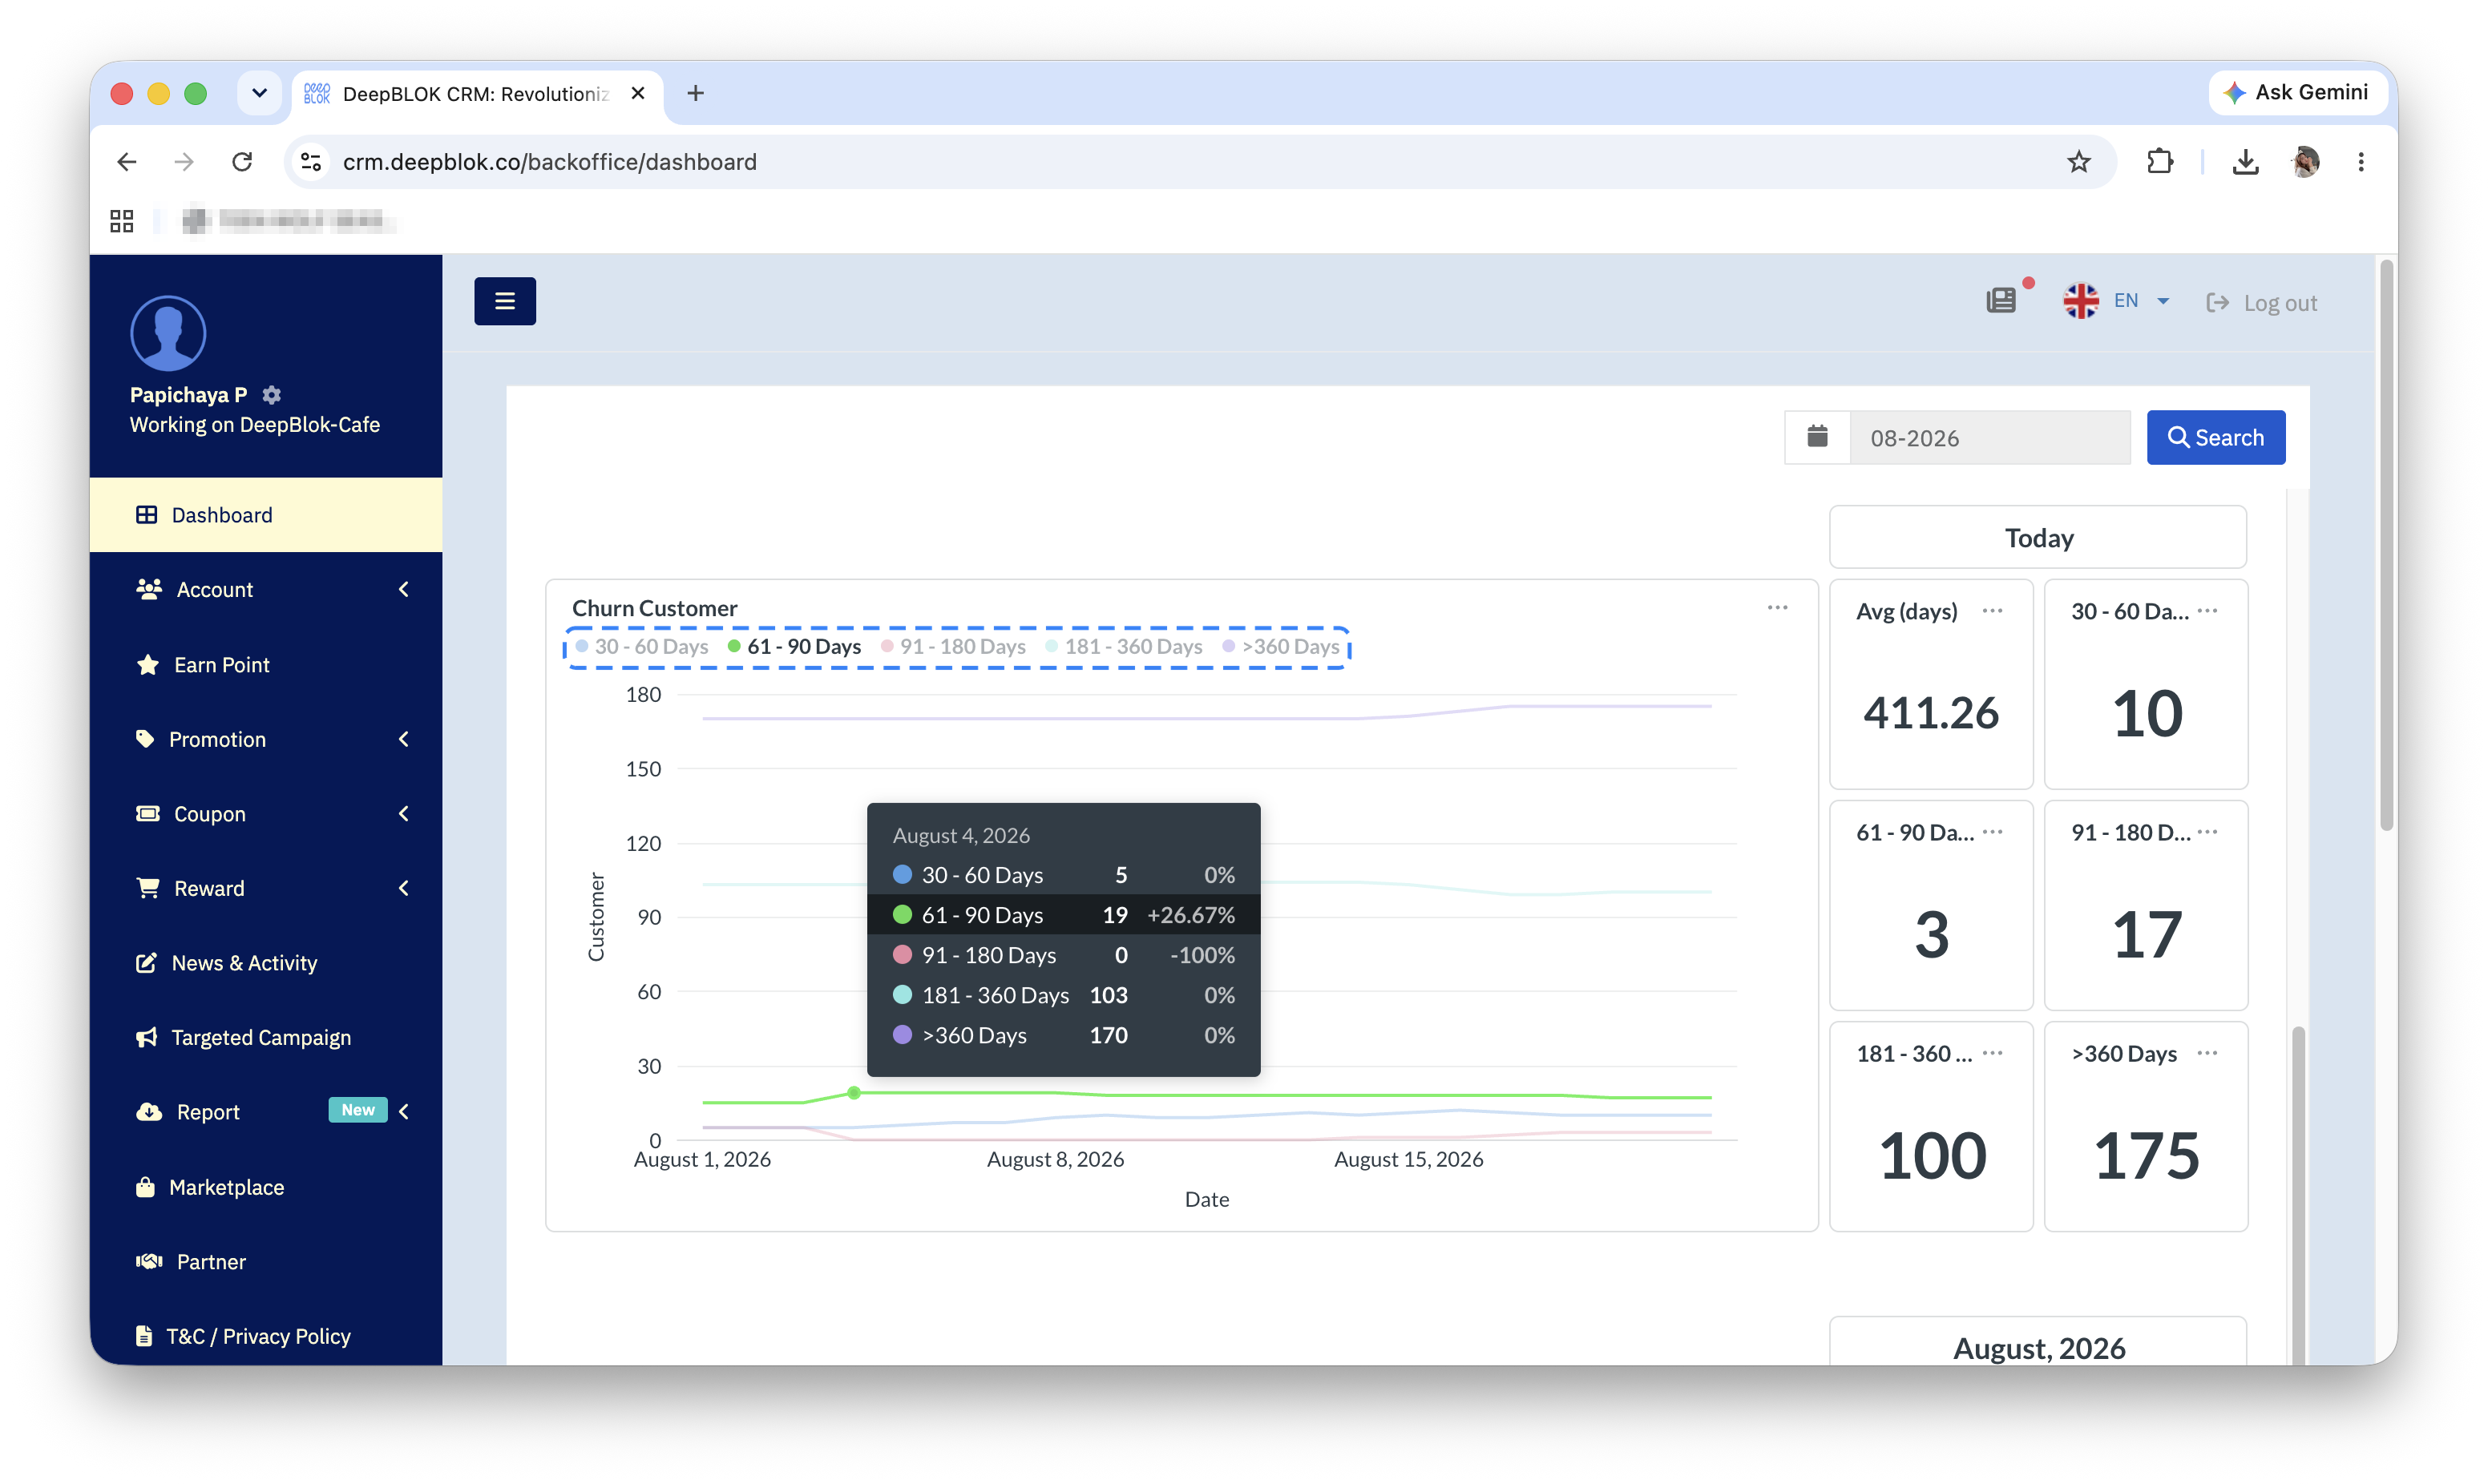Open browser extensions puzzle icon

tap(2159, 162)
